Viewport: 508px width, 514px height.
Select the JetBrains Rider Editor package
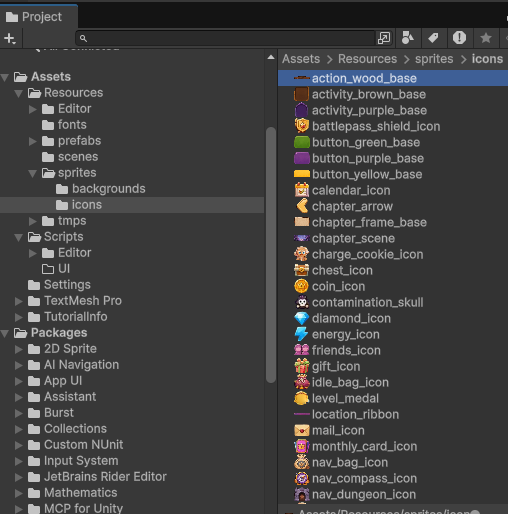pyautogui.click(x=97, y=477)
